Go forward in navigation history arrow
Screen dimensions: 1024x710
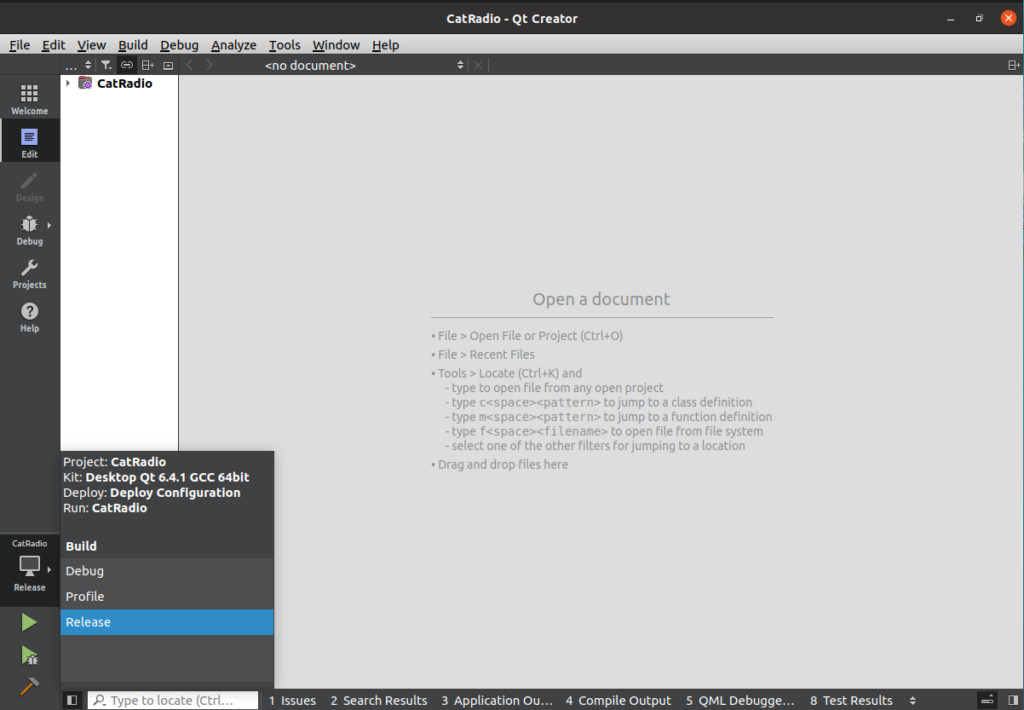[x=209, y=65]
